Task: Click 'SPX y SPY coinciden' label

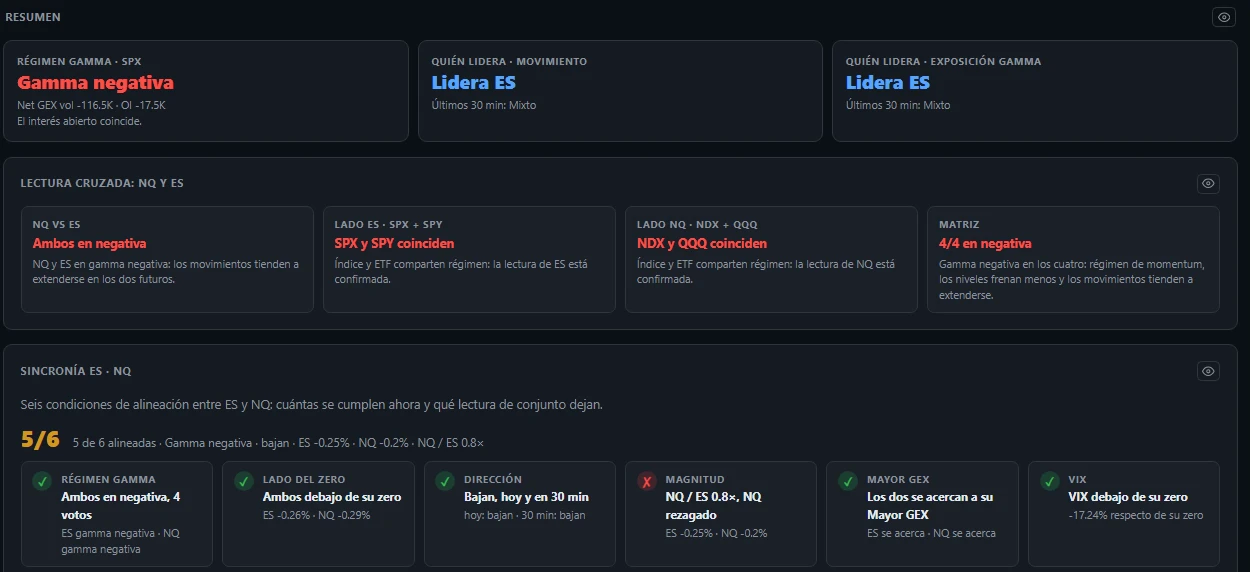Action: pos(394,243)
